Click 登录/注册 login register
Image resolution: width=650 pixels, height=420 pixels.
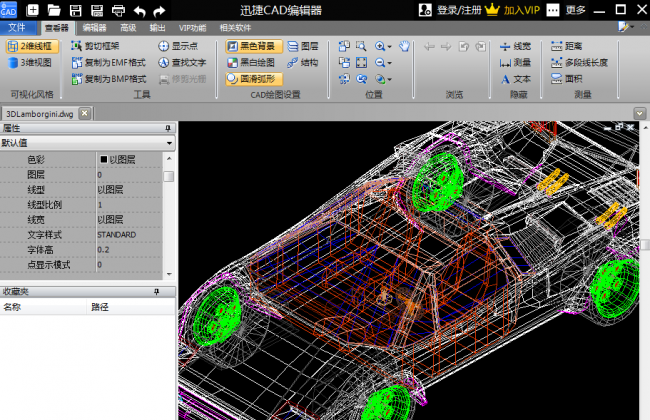point(450,10)
